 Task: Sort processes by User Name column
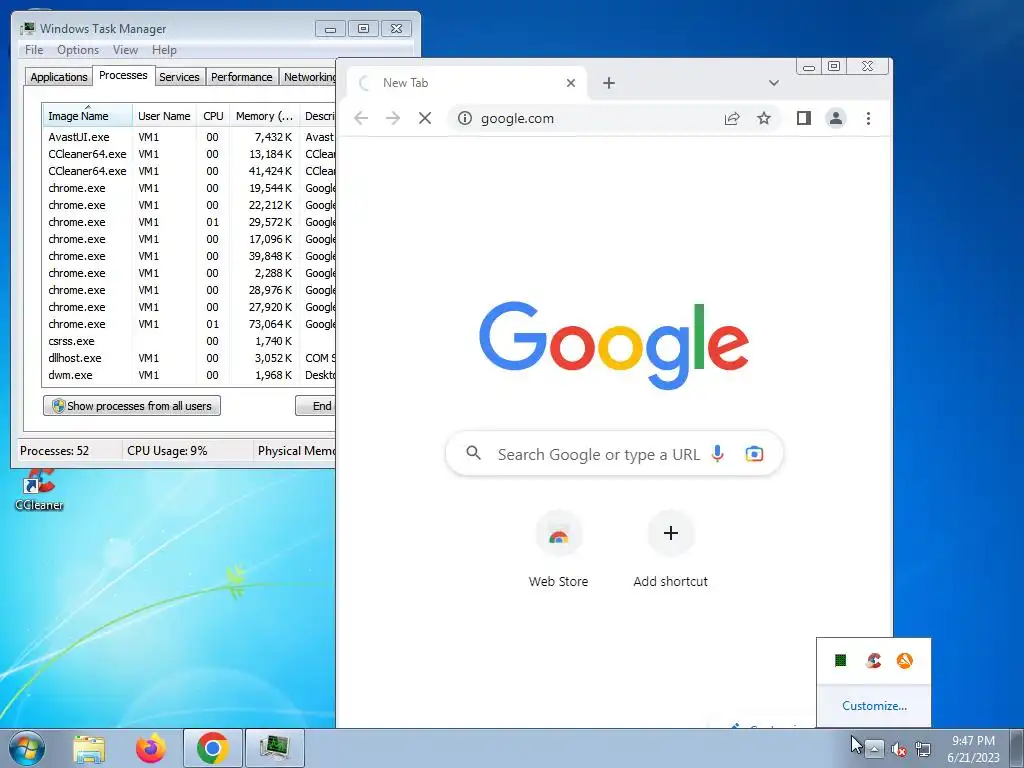pyautogui.click(x=164, y=116)
